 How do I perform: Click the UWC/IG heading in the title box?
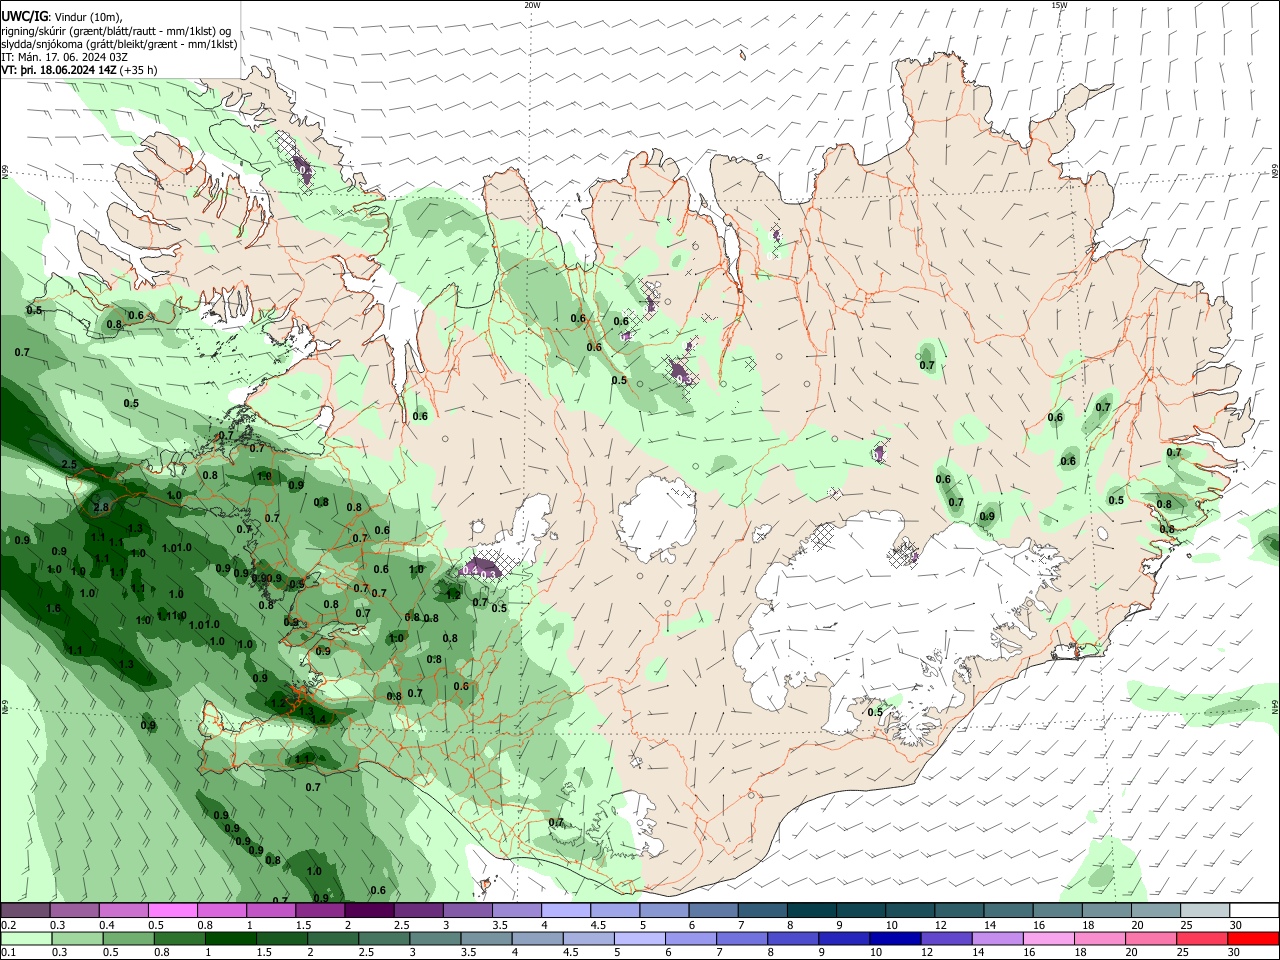point(24,16)
